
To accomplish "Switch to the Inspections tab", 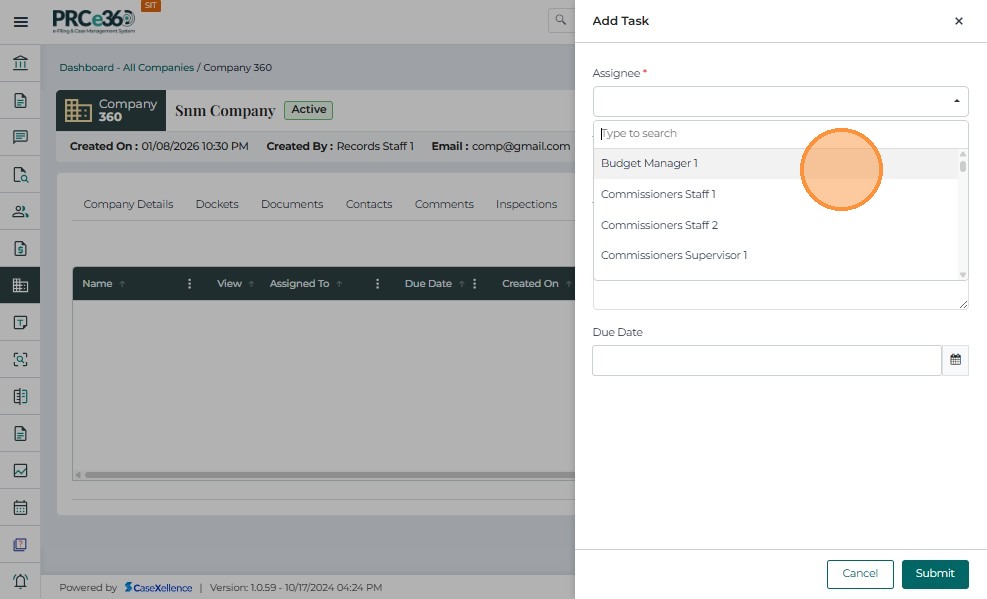I will [x=526, y=204].
